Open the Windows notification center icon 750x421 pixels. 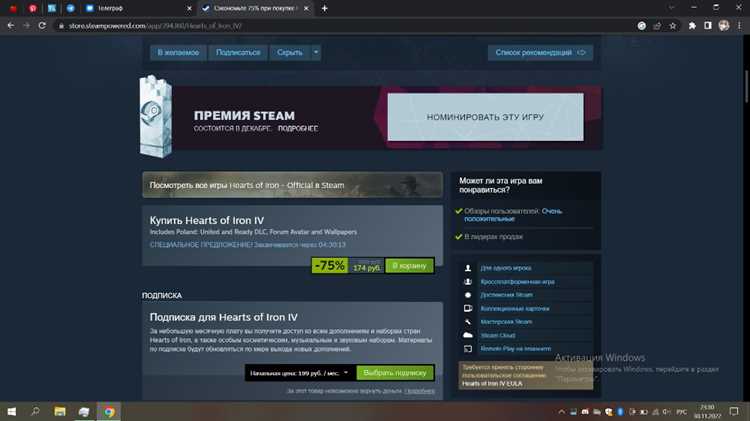tap(734, 411)
